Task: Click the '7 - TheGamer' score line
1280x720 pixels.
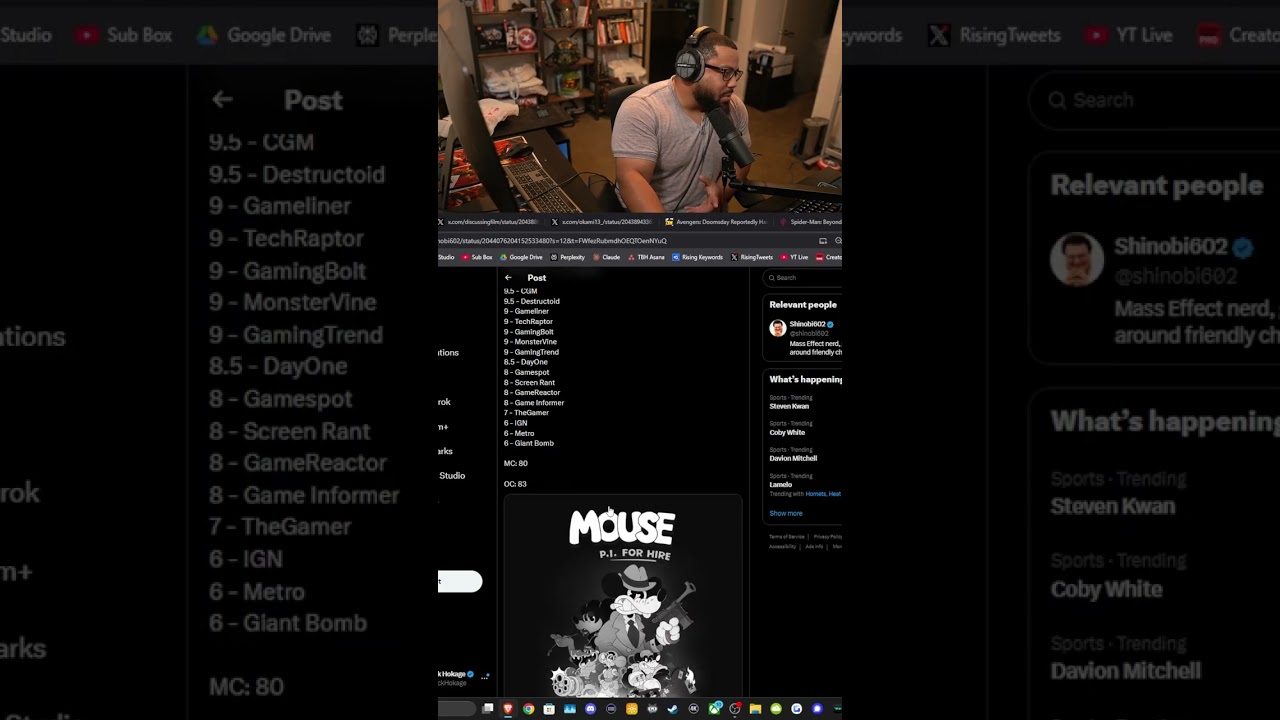Action: (526, 413)
